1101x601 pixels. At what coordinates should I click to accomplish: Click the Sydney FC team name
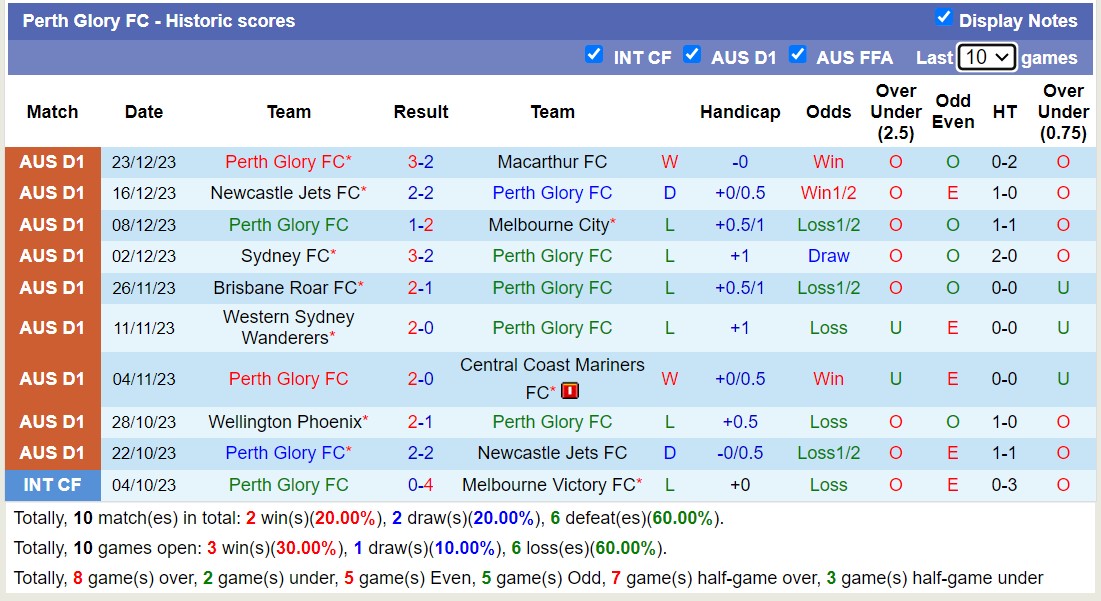288,255
